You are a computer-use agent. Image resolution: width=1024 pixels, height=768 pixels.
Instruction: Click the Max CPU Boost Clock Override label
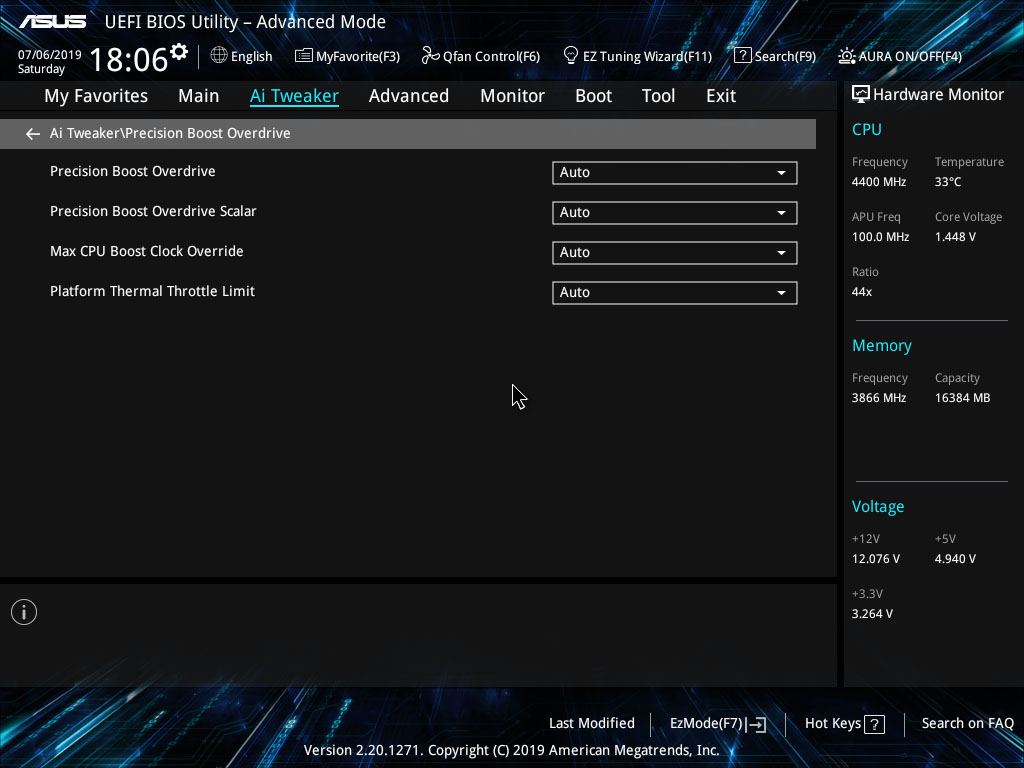pyautogui.click(x=147, y=251)
